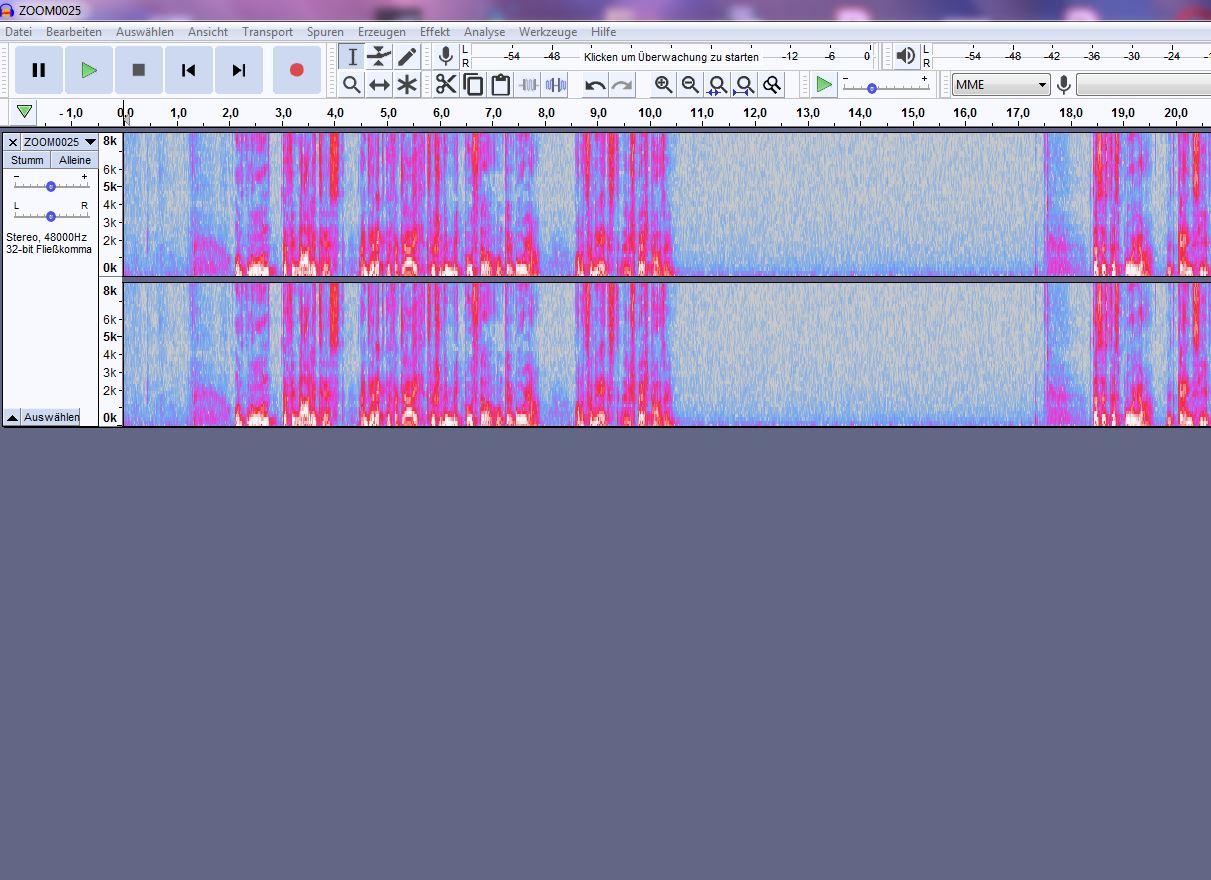Silence the audio selection
This screenshot has height=880, width=1211.
pyautogui.click(x=555, y=85)
